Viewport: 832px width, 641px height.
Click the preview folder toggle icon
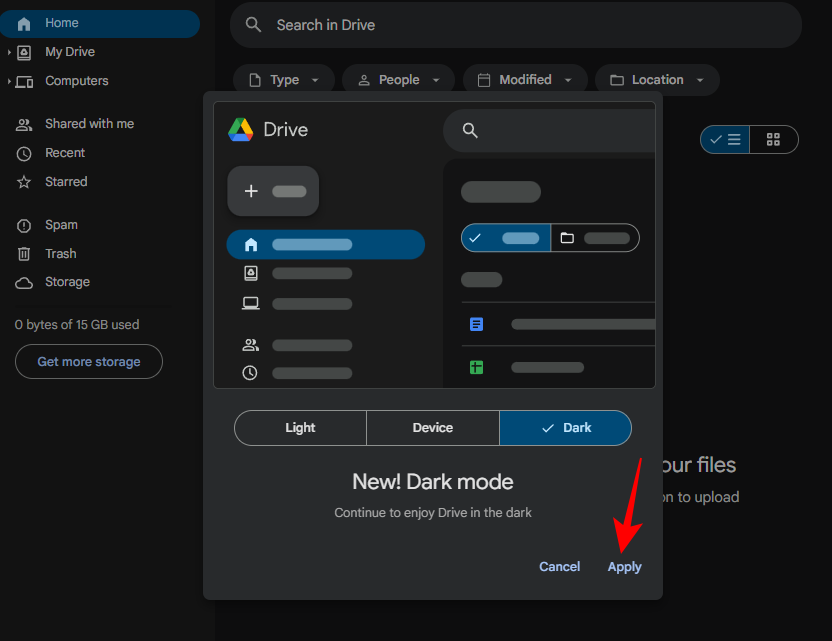coord(567,238)
